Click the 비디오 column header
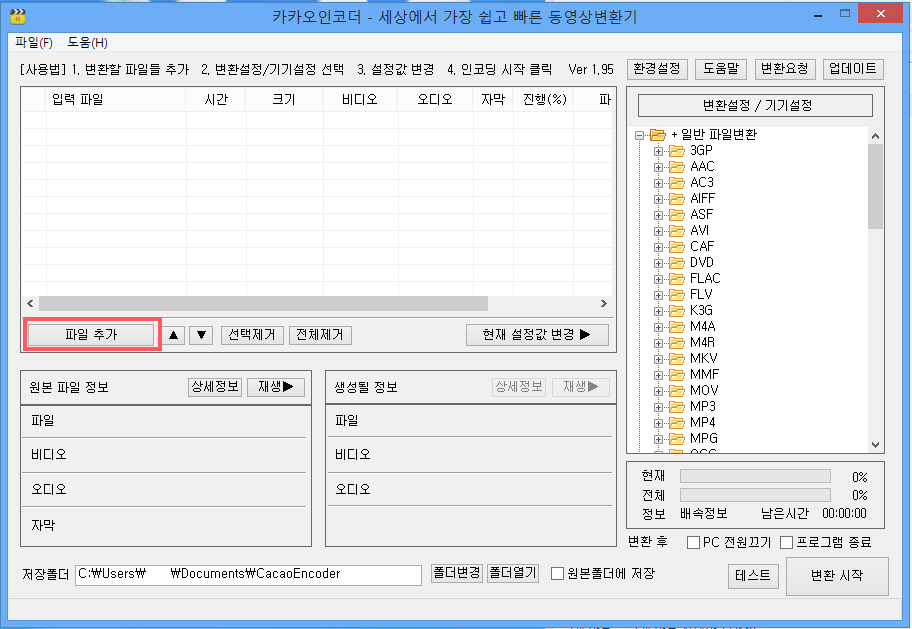Viewport: 912px width, 629px height. coord(360,99)
